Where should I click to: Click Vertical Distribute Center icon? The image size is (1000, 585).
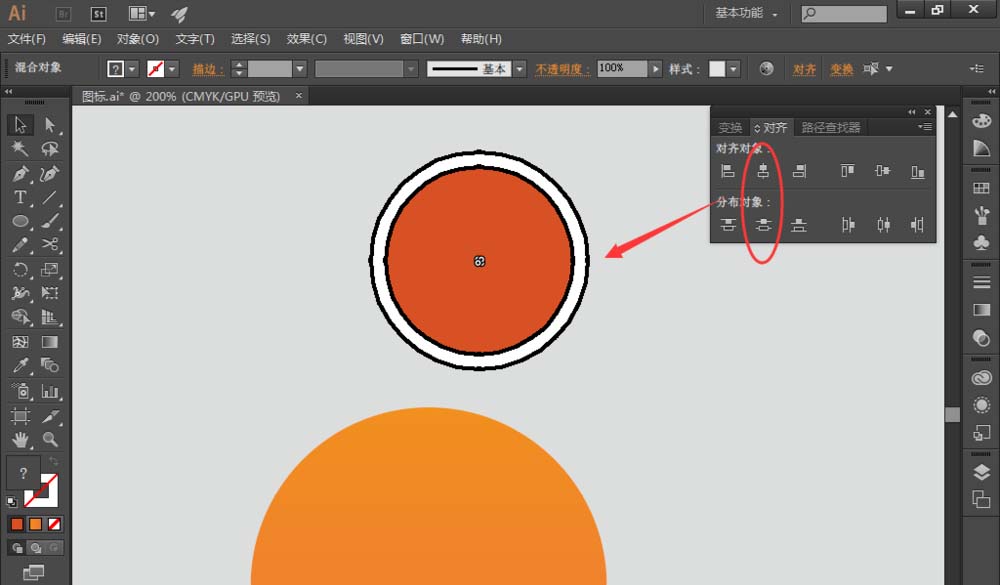pyautogui.click(x=763, y=225)
